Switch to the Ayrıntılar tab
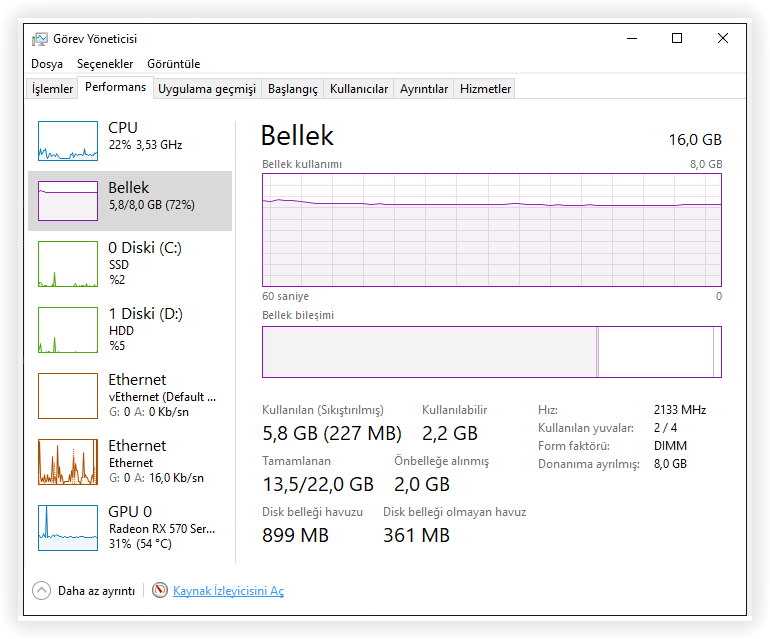Viewport: 770px width, 639px height. point(424,89)
